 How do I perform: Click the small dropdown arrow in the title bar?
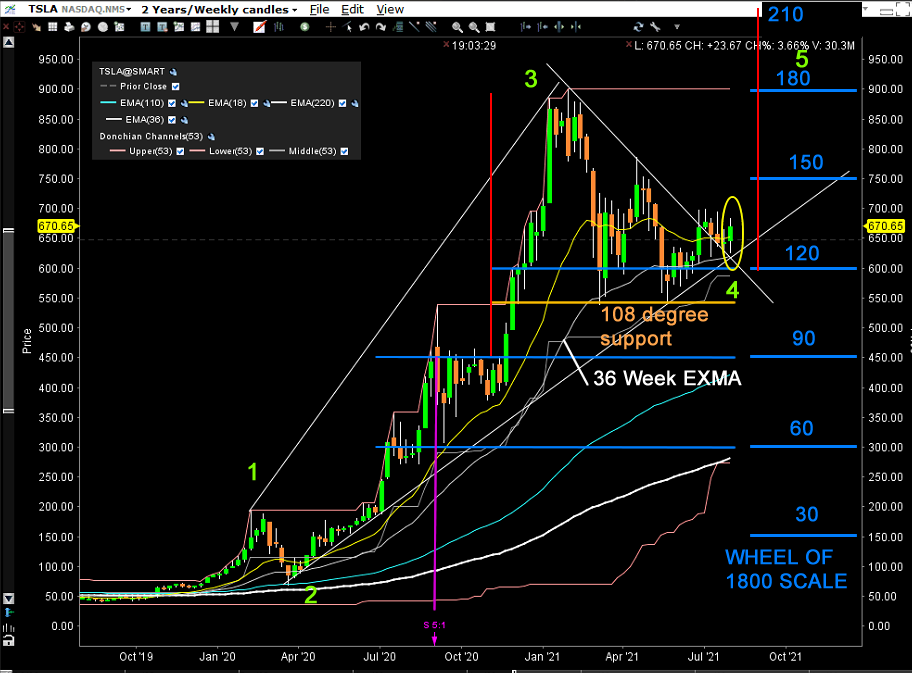865,9
